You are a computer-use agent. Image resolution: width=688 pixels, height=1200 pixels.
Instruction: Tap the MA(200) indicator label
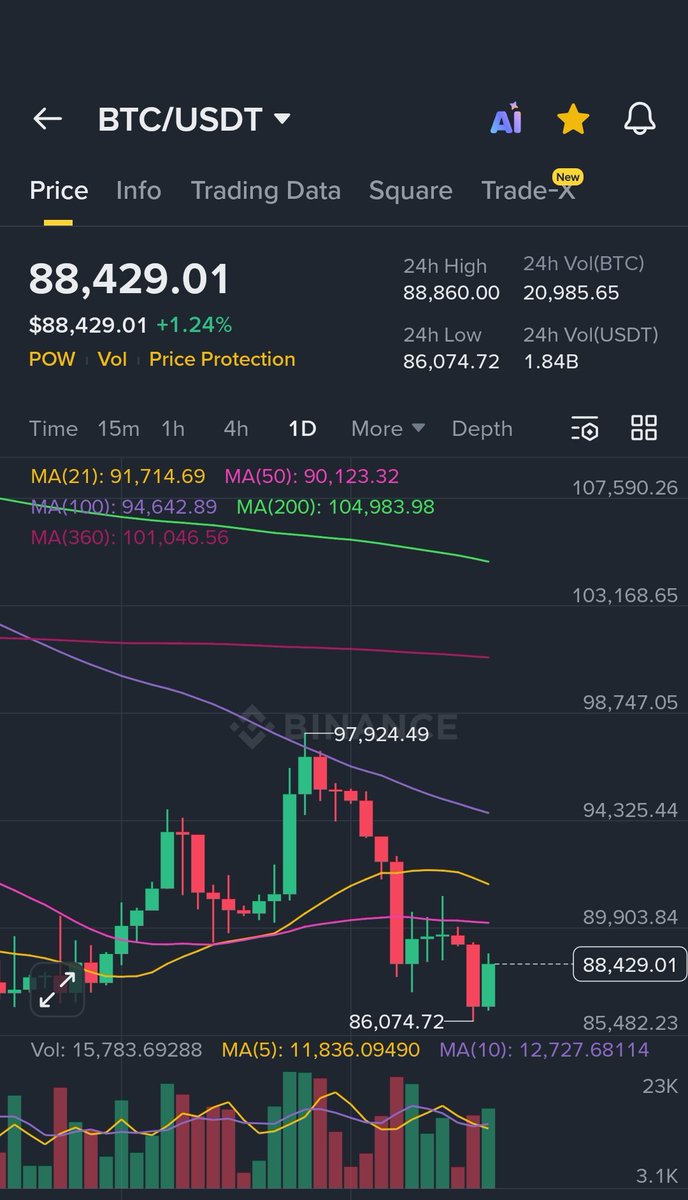(335, 507)
